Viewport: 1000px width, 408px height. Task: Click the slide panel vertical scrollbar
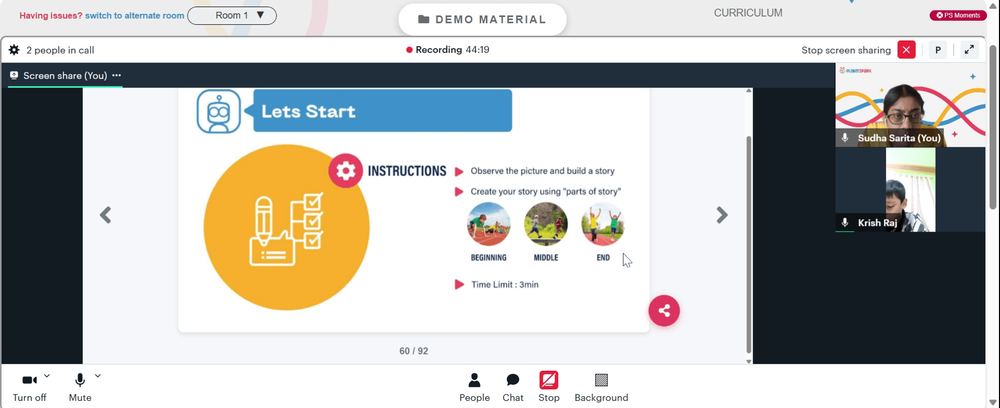click(749, 244)
